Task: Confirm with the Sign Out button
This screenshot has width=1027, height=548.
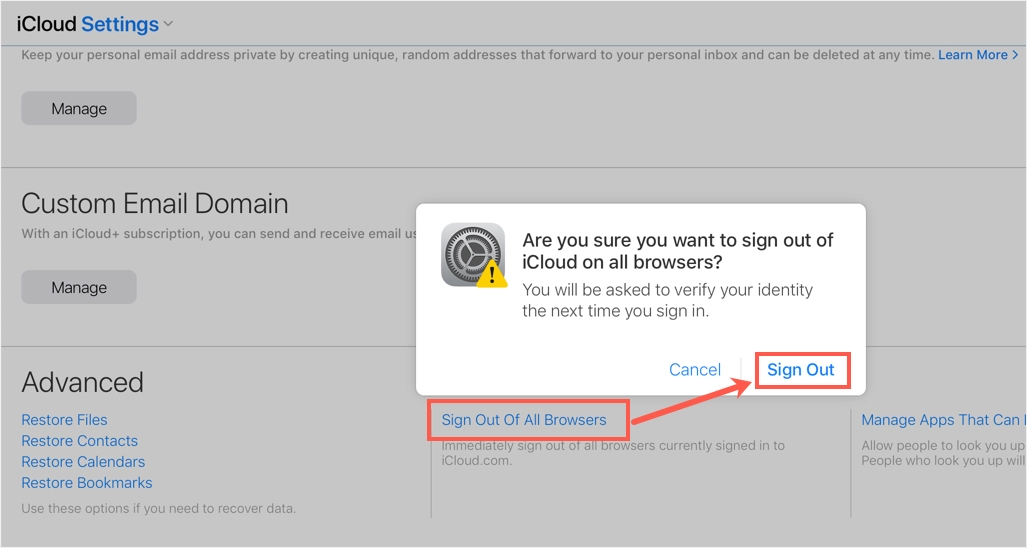Action: [801, 370]
